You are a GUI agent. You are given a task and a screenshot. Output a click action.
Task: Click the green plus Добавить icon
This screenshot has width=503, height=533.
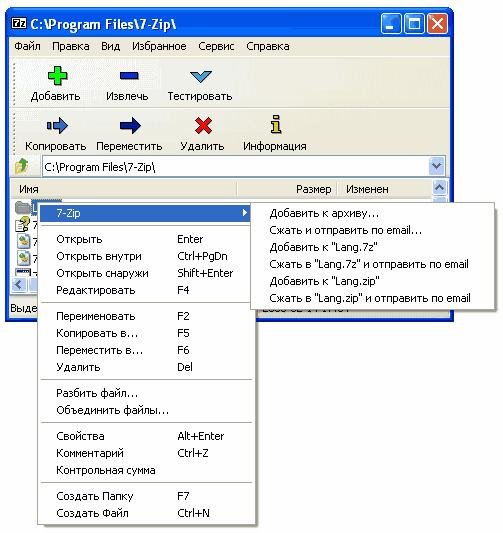tap(57, 75)
